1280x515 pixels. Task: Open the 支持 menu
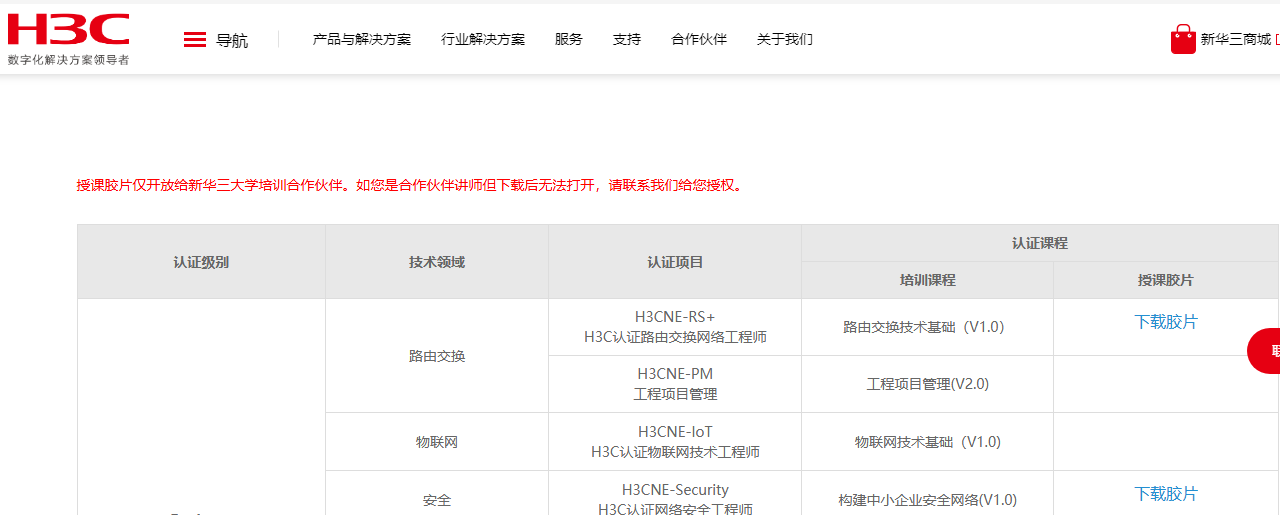tap(627, 40)
